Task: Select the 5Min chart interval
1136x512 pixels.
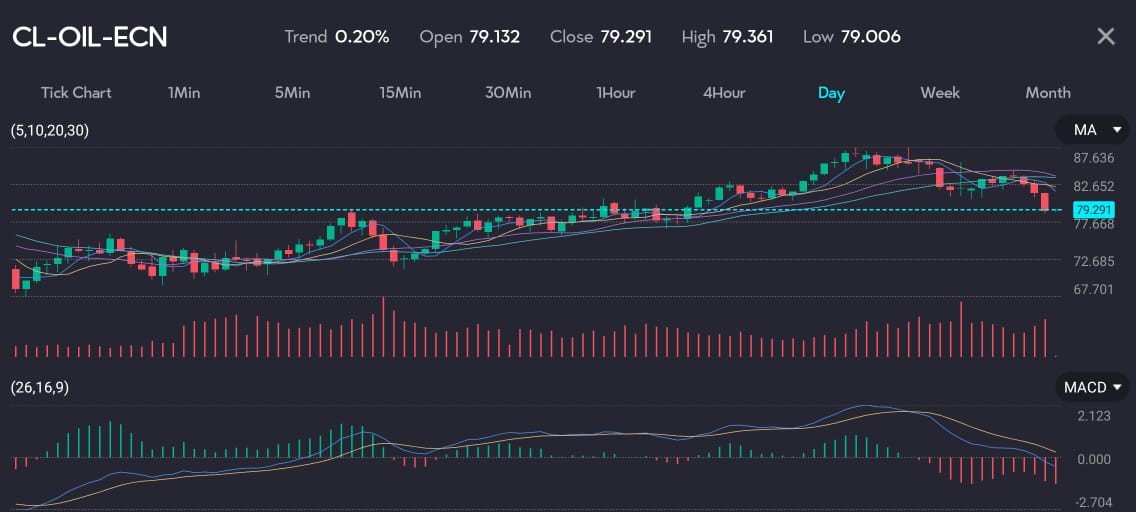Action: click(292, 92)
